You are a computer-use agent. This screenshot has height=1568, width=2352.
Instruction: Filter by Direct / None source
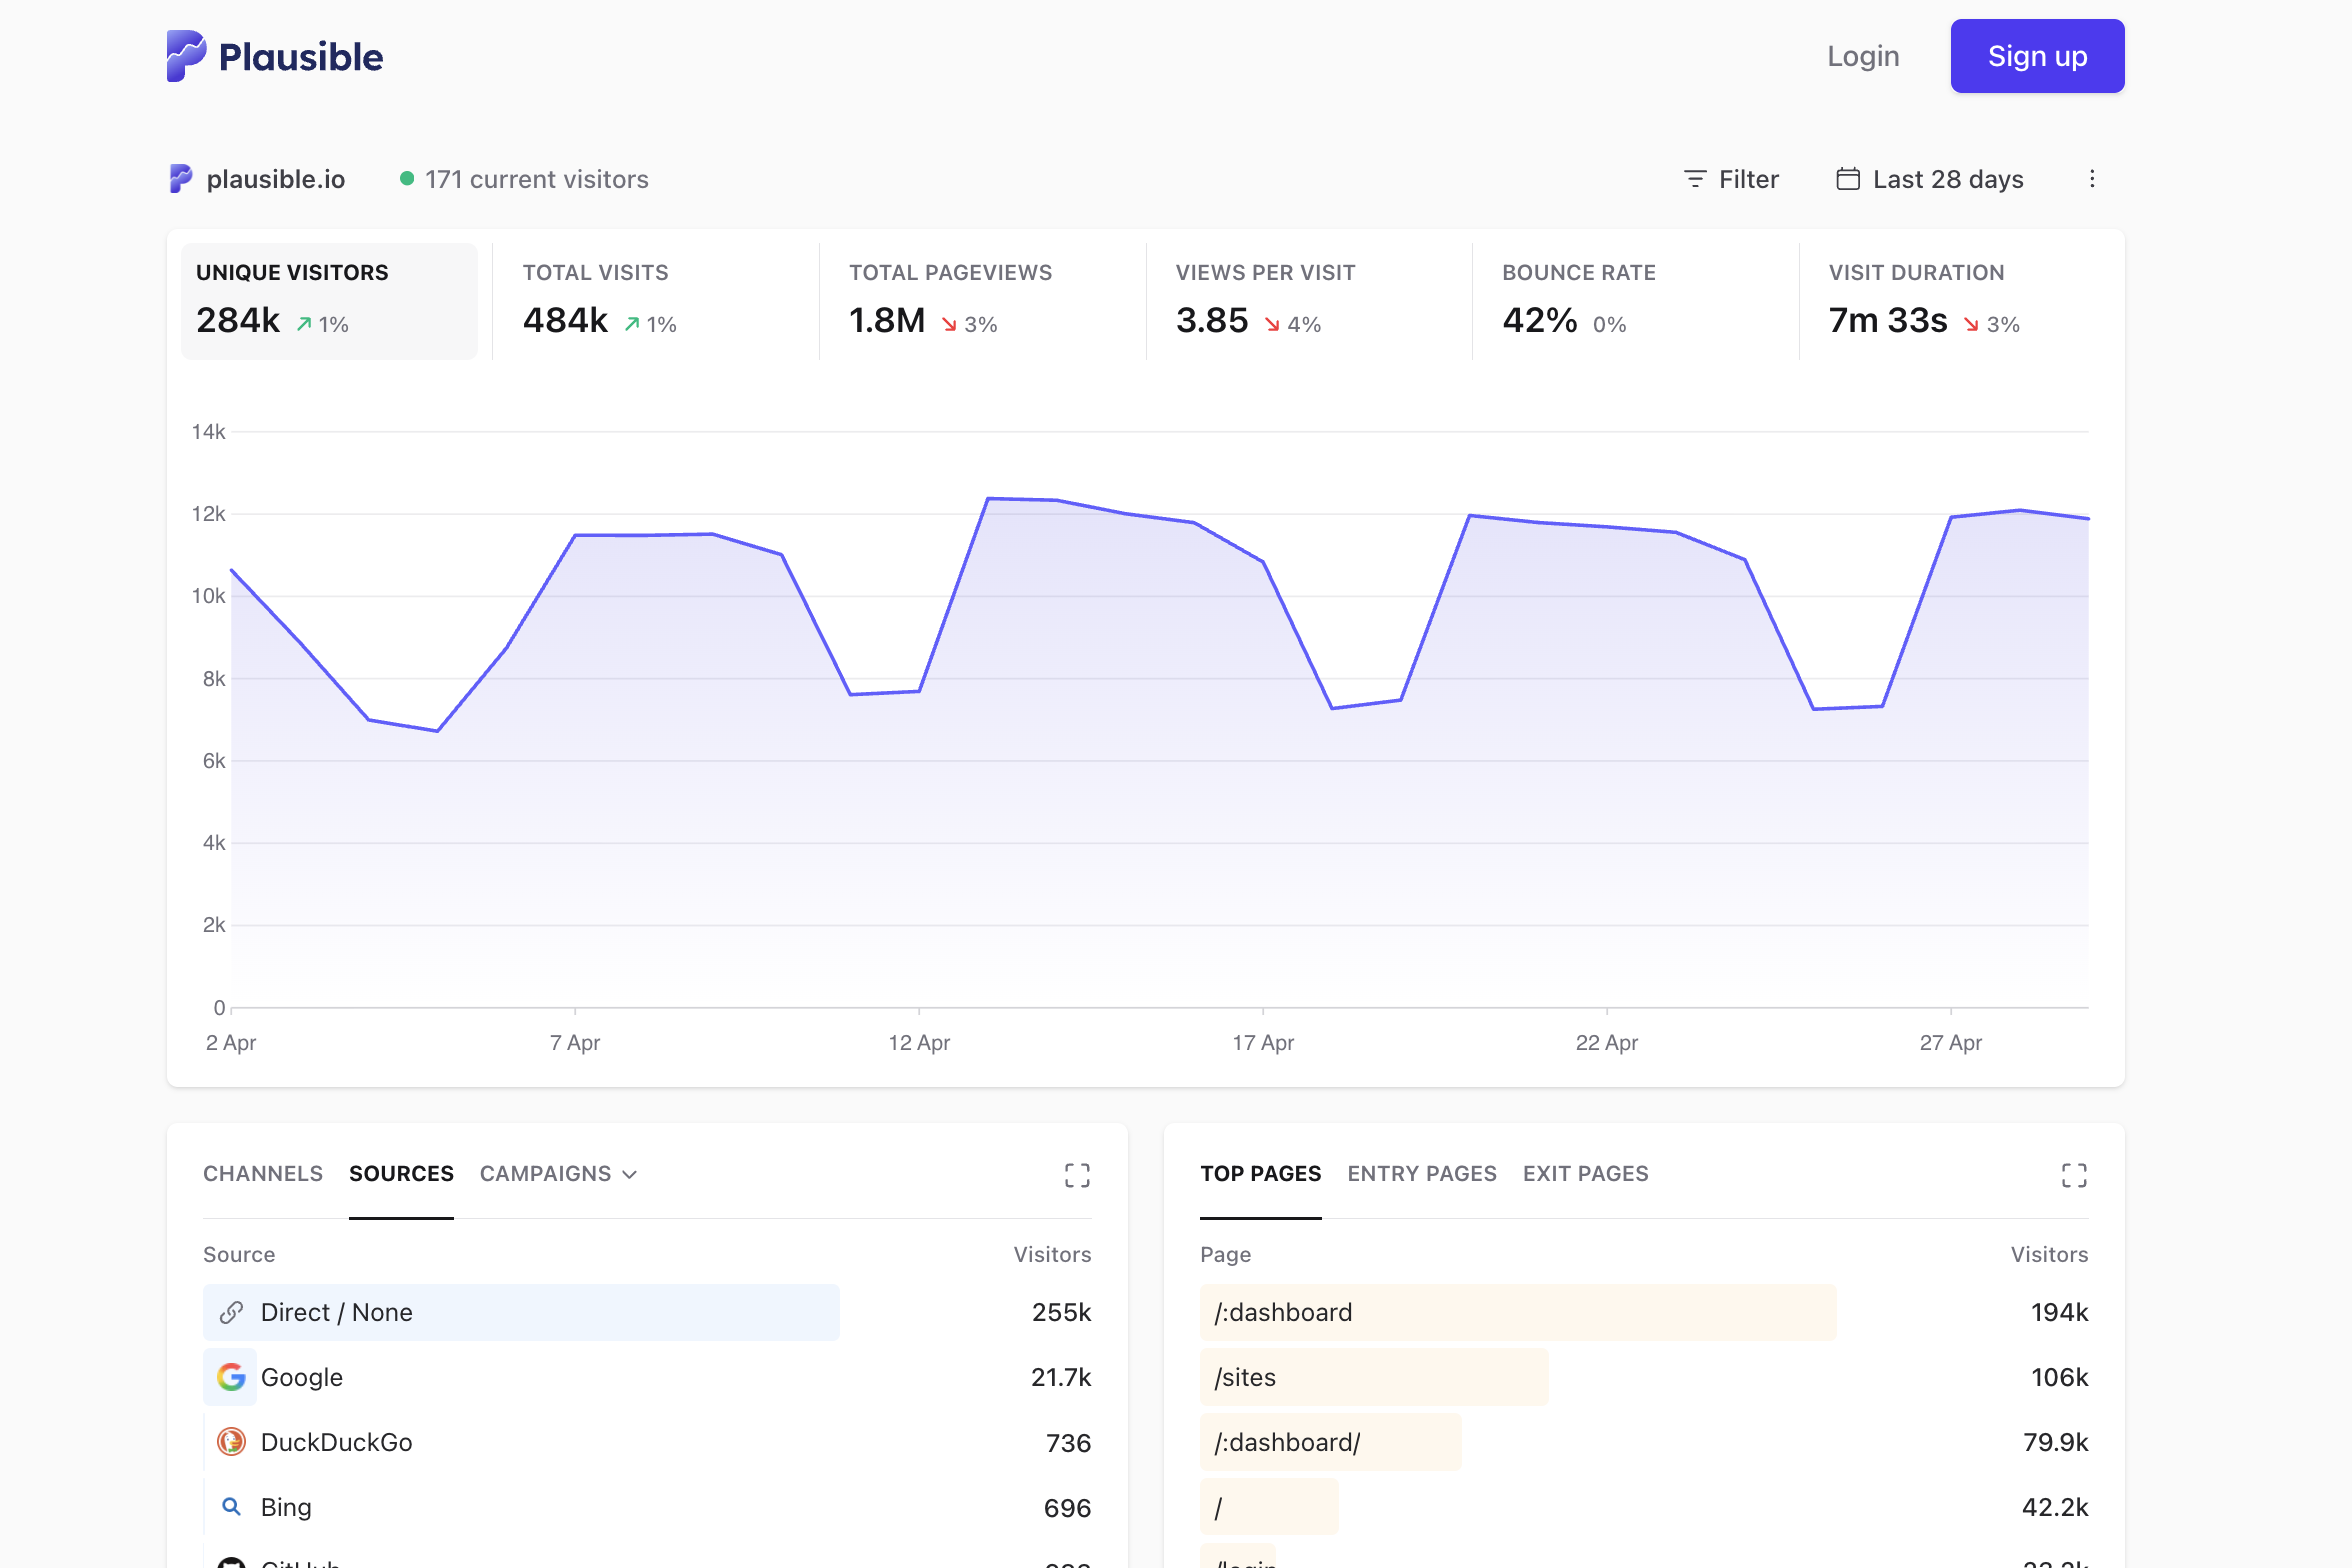point(336,1312)
